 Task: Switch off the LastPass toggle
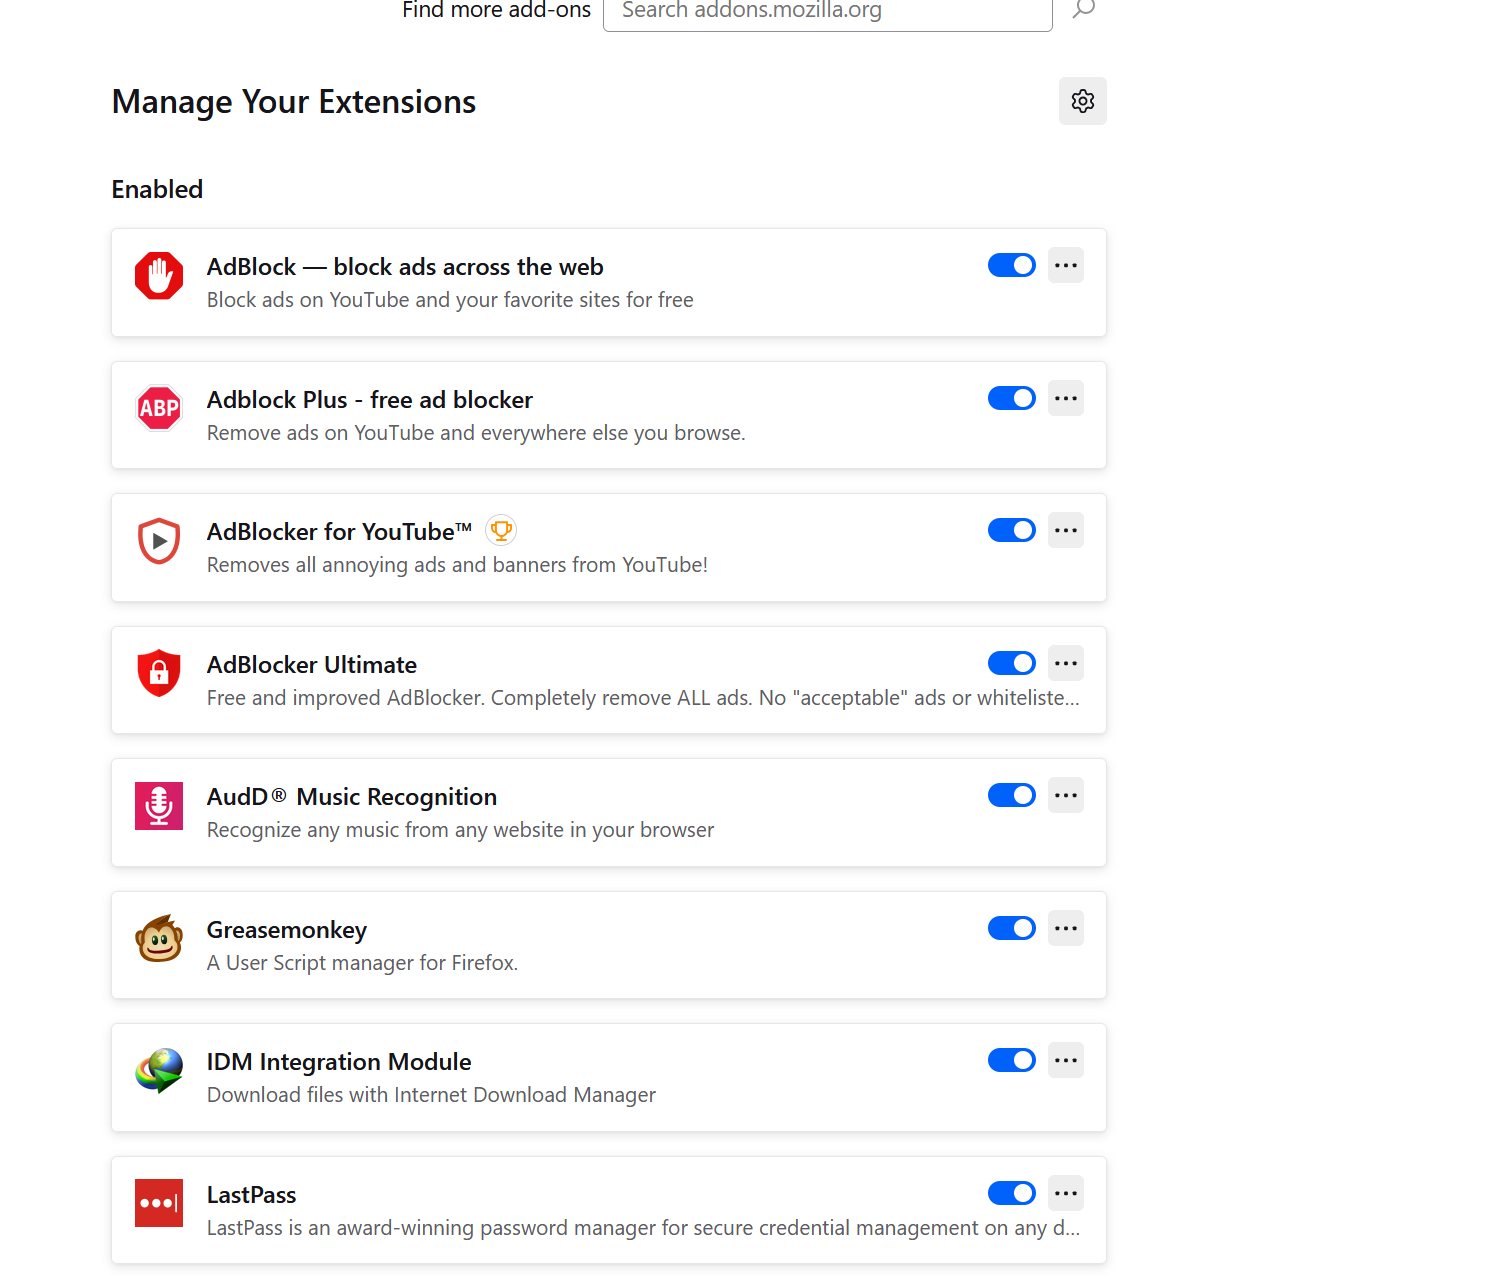[1012, 1193]
